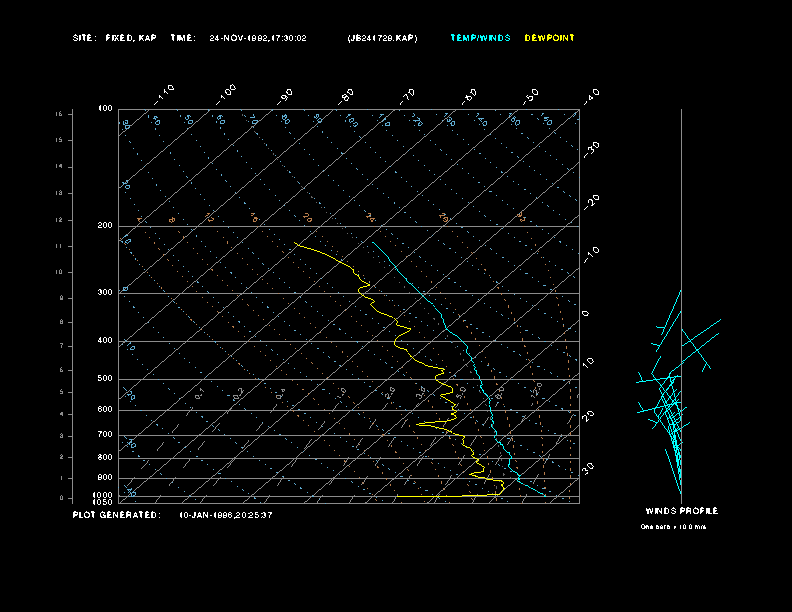The image size is (792, 612).
Task: Click the "SITE:" header label
Action: [x=84, y=38]
